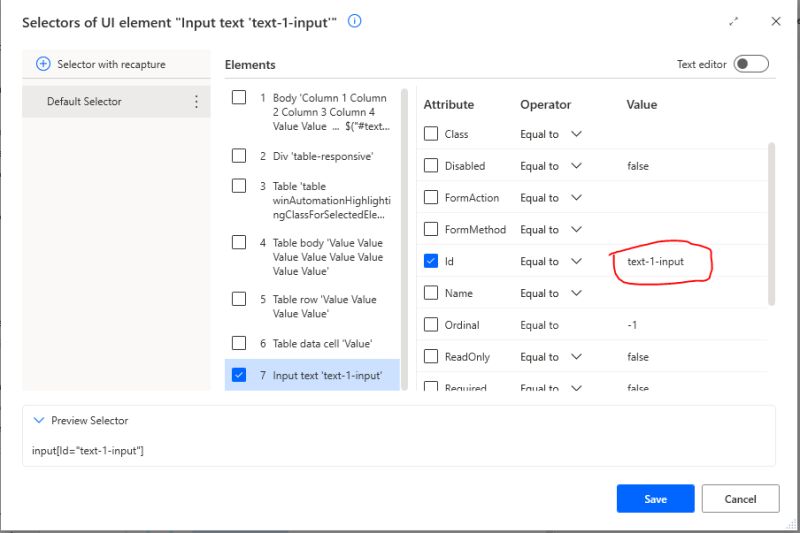Click the plus icon for Selector with recapture
800x533 pixels.
click(x=43, y=64)
